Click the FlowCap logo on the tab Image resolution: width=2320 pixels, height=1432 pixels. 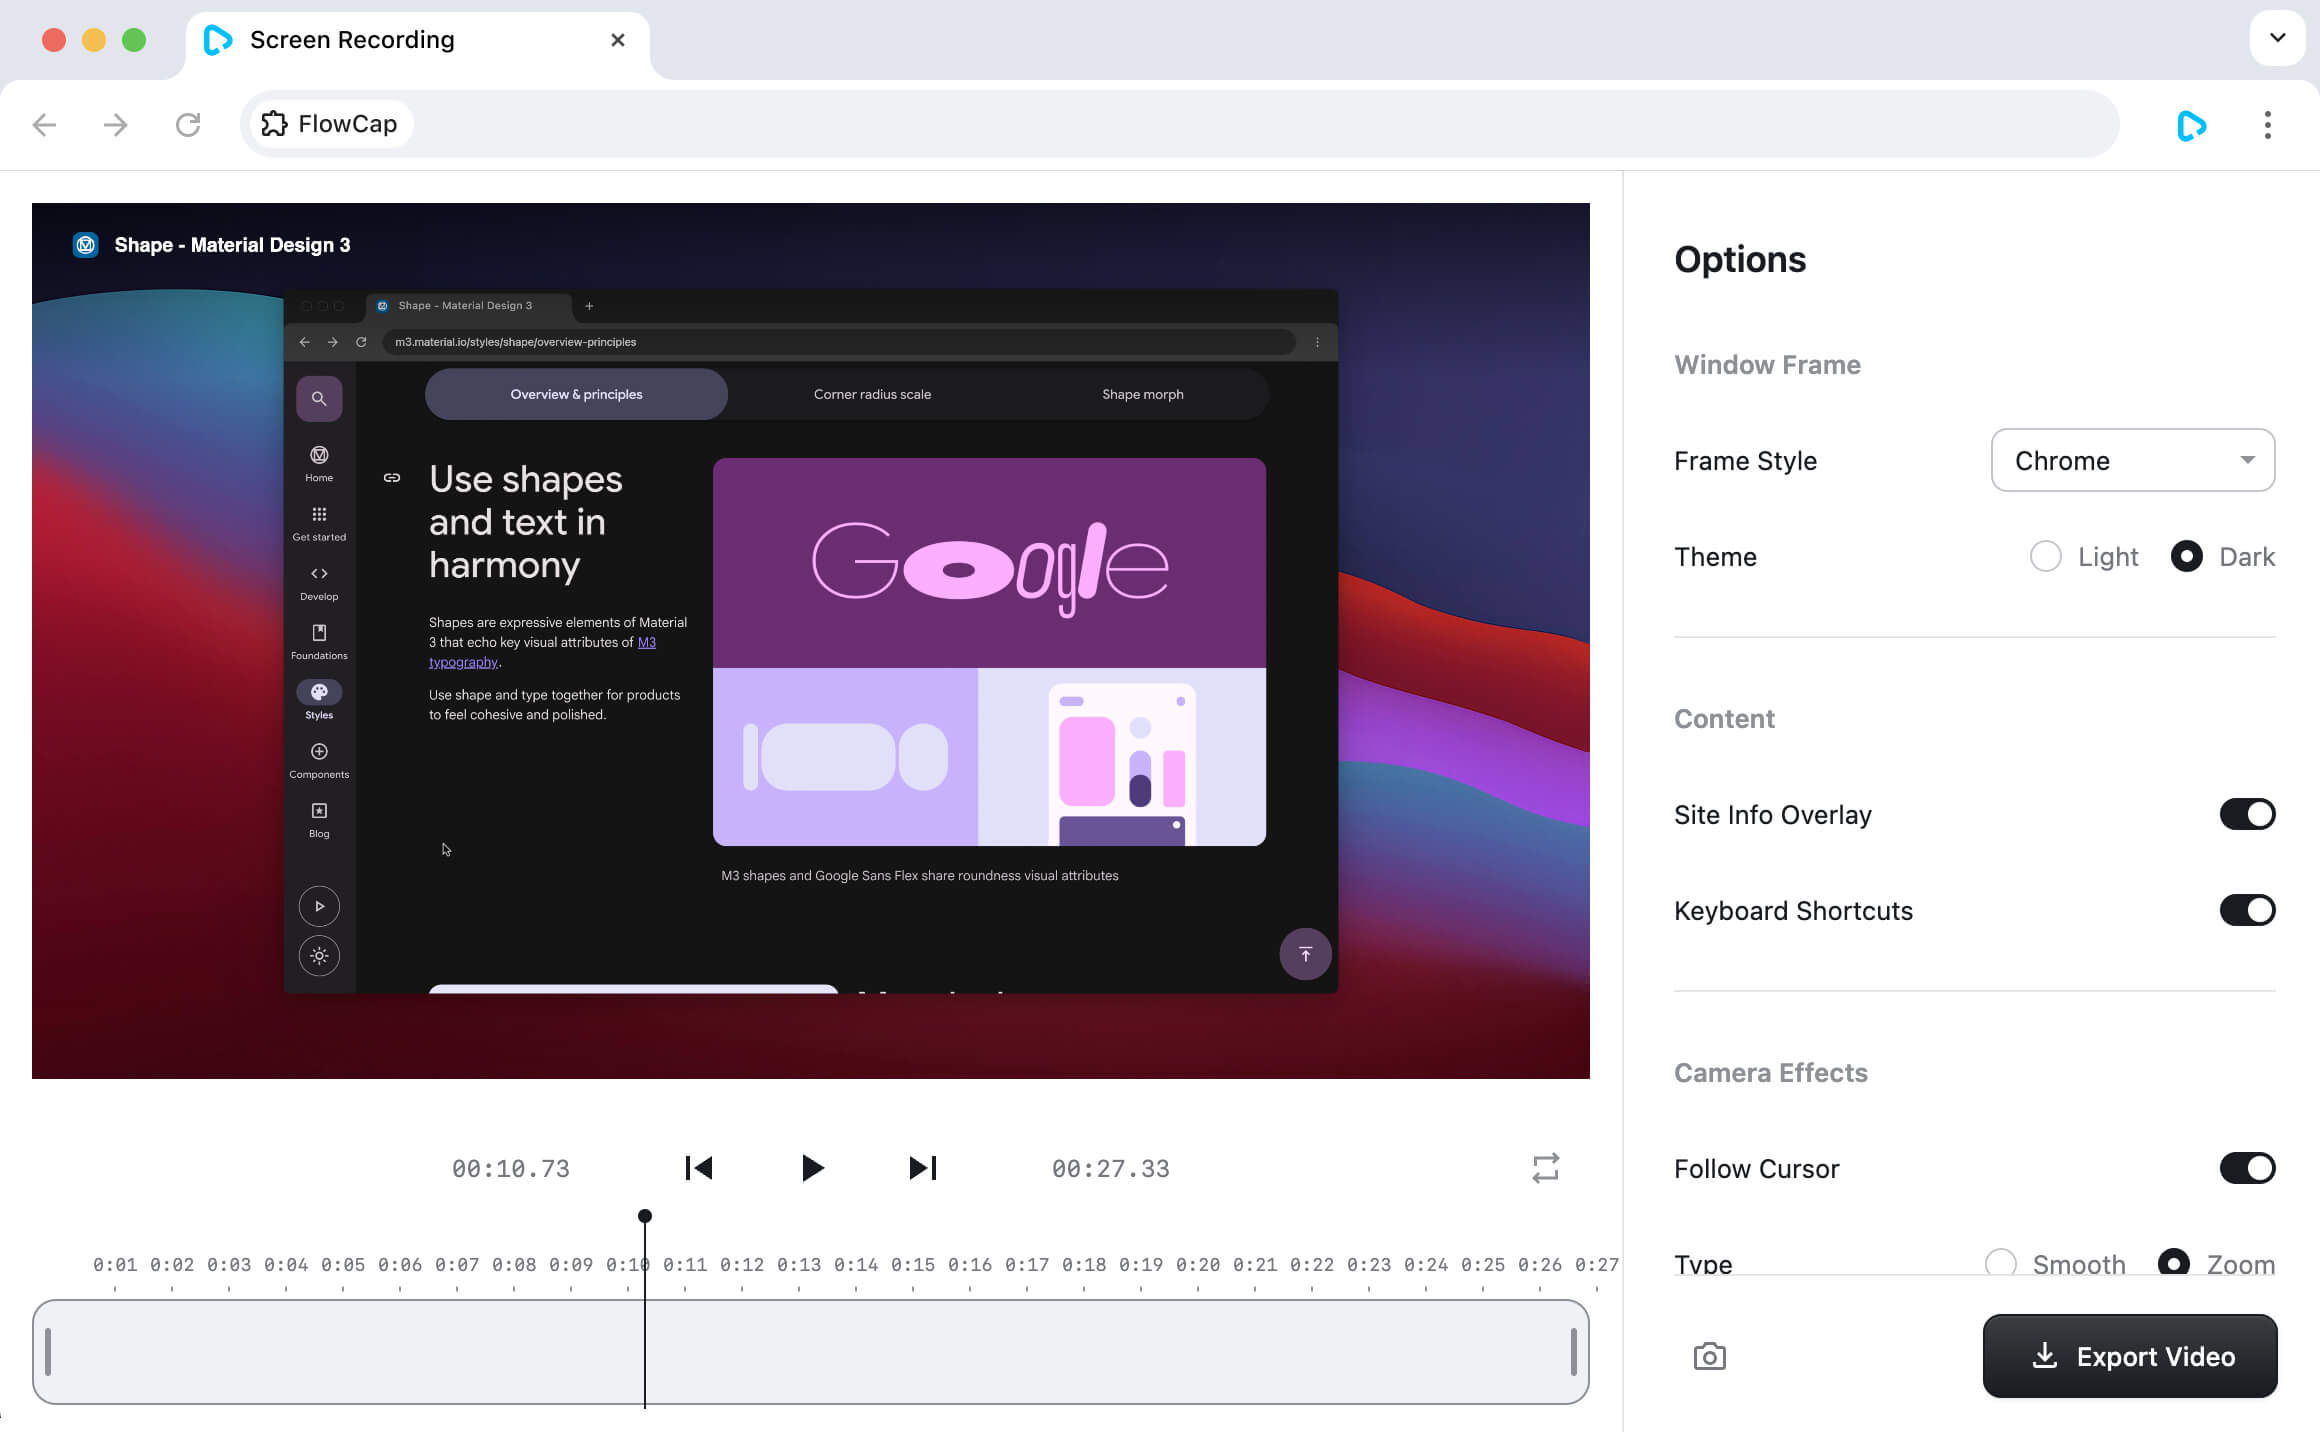click(x=217, y=40)
